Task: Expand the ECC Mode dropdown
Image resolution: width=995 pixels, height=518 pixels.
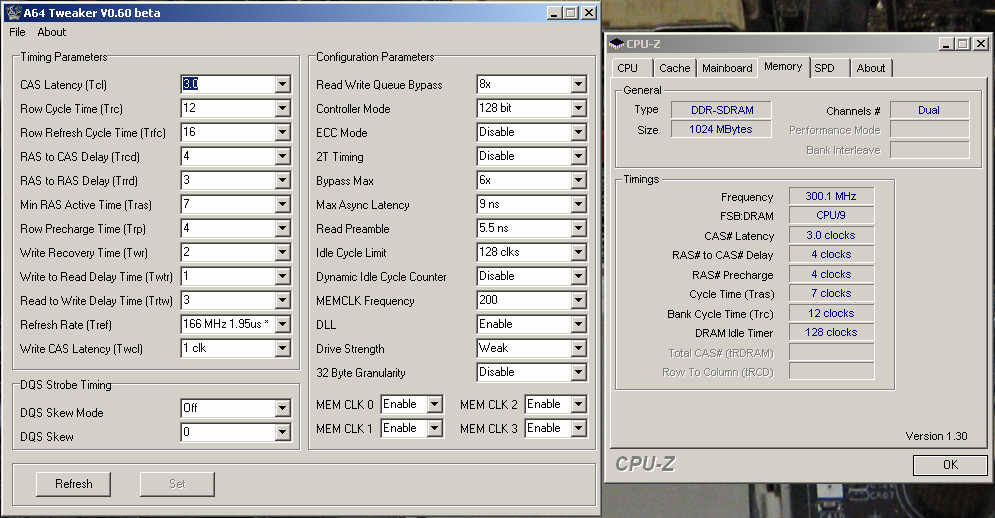Action: click(x=578, y=133)
